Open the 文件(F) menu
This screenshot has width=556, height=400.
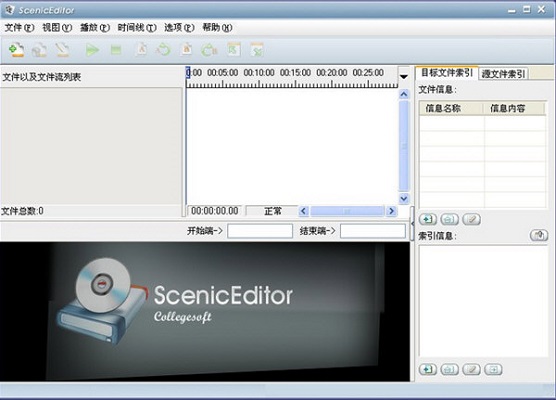pos(20,27)
